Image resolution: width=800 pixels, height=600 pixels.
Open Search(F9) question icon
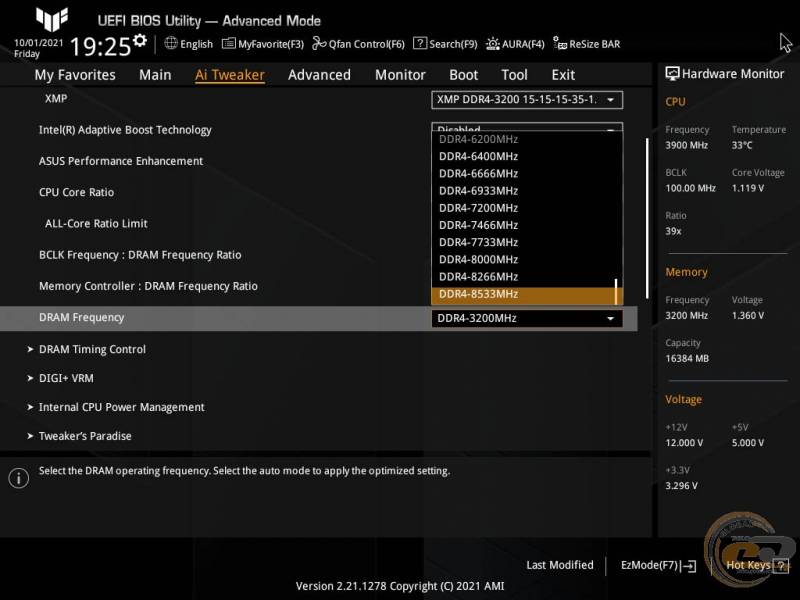coord(419,43)
